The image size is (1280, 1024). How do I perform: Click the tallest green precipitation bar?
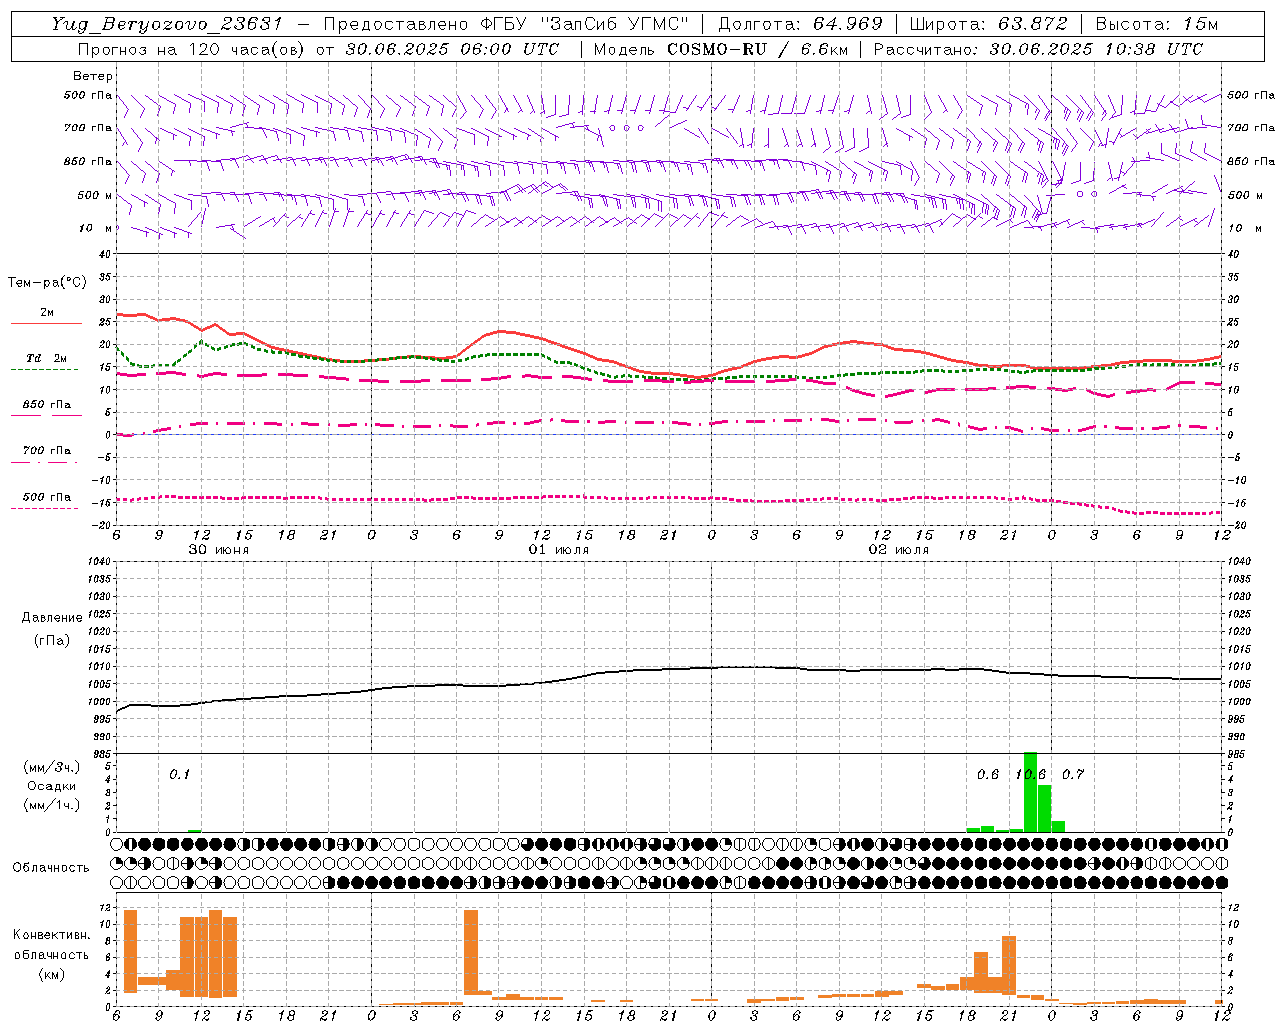pos(1030,792)
